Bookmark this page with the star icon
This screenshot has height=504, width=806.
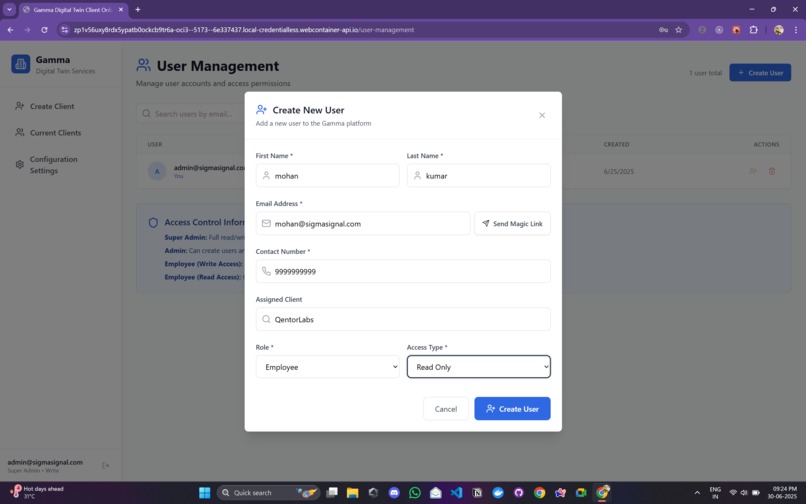coord(679,30)
